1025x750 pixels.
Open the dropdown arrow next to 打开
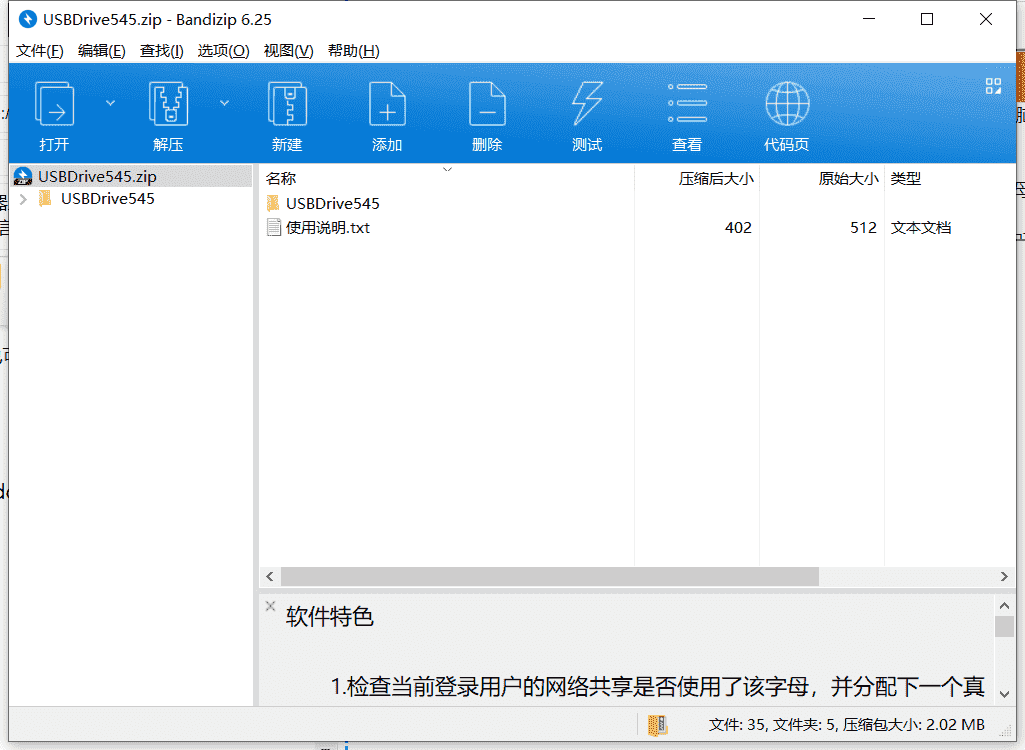(110, 103)
